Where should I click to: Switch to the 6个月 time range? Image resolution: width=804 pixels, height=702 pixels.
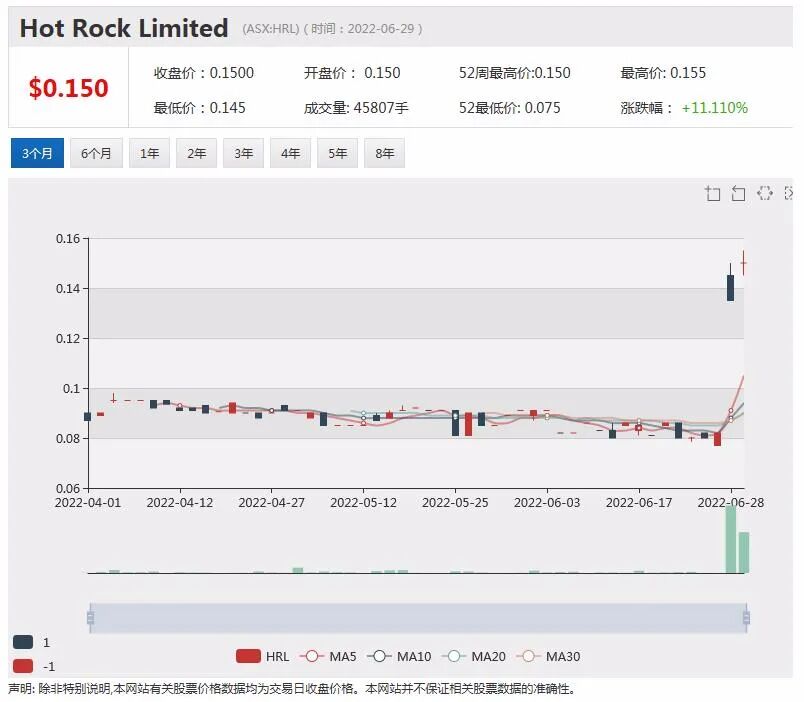tap(96, 153)
